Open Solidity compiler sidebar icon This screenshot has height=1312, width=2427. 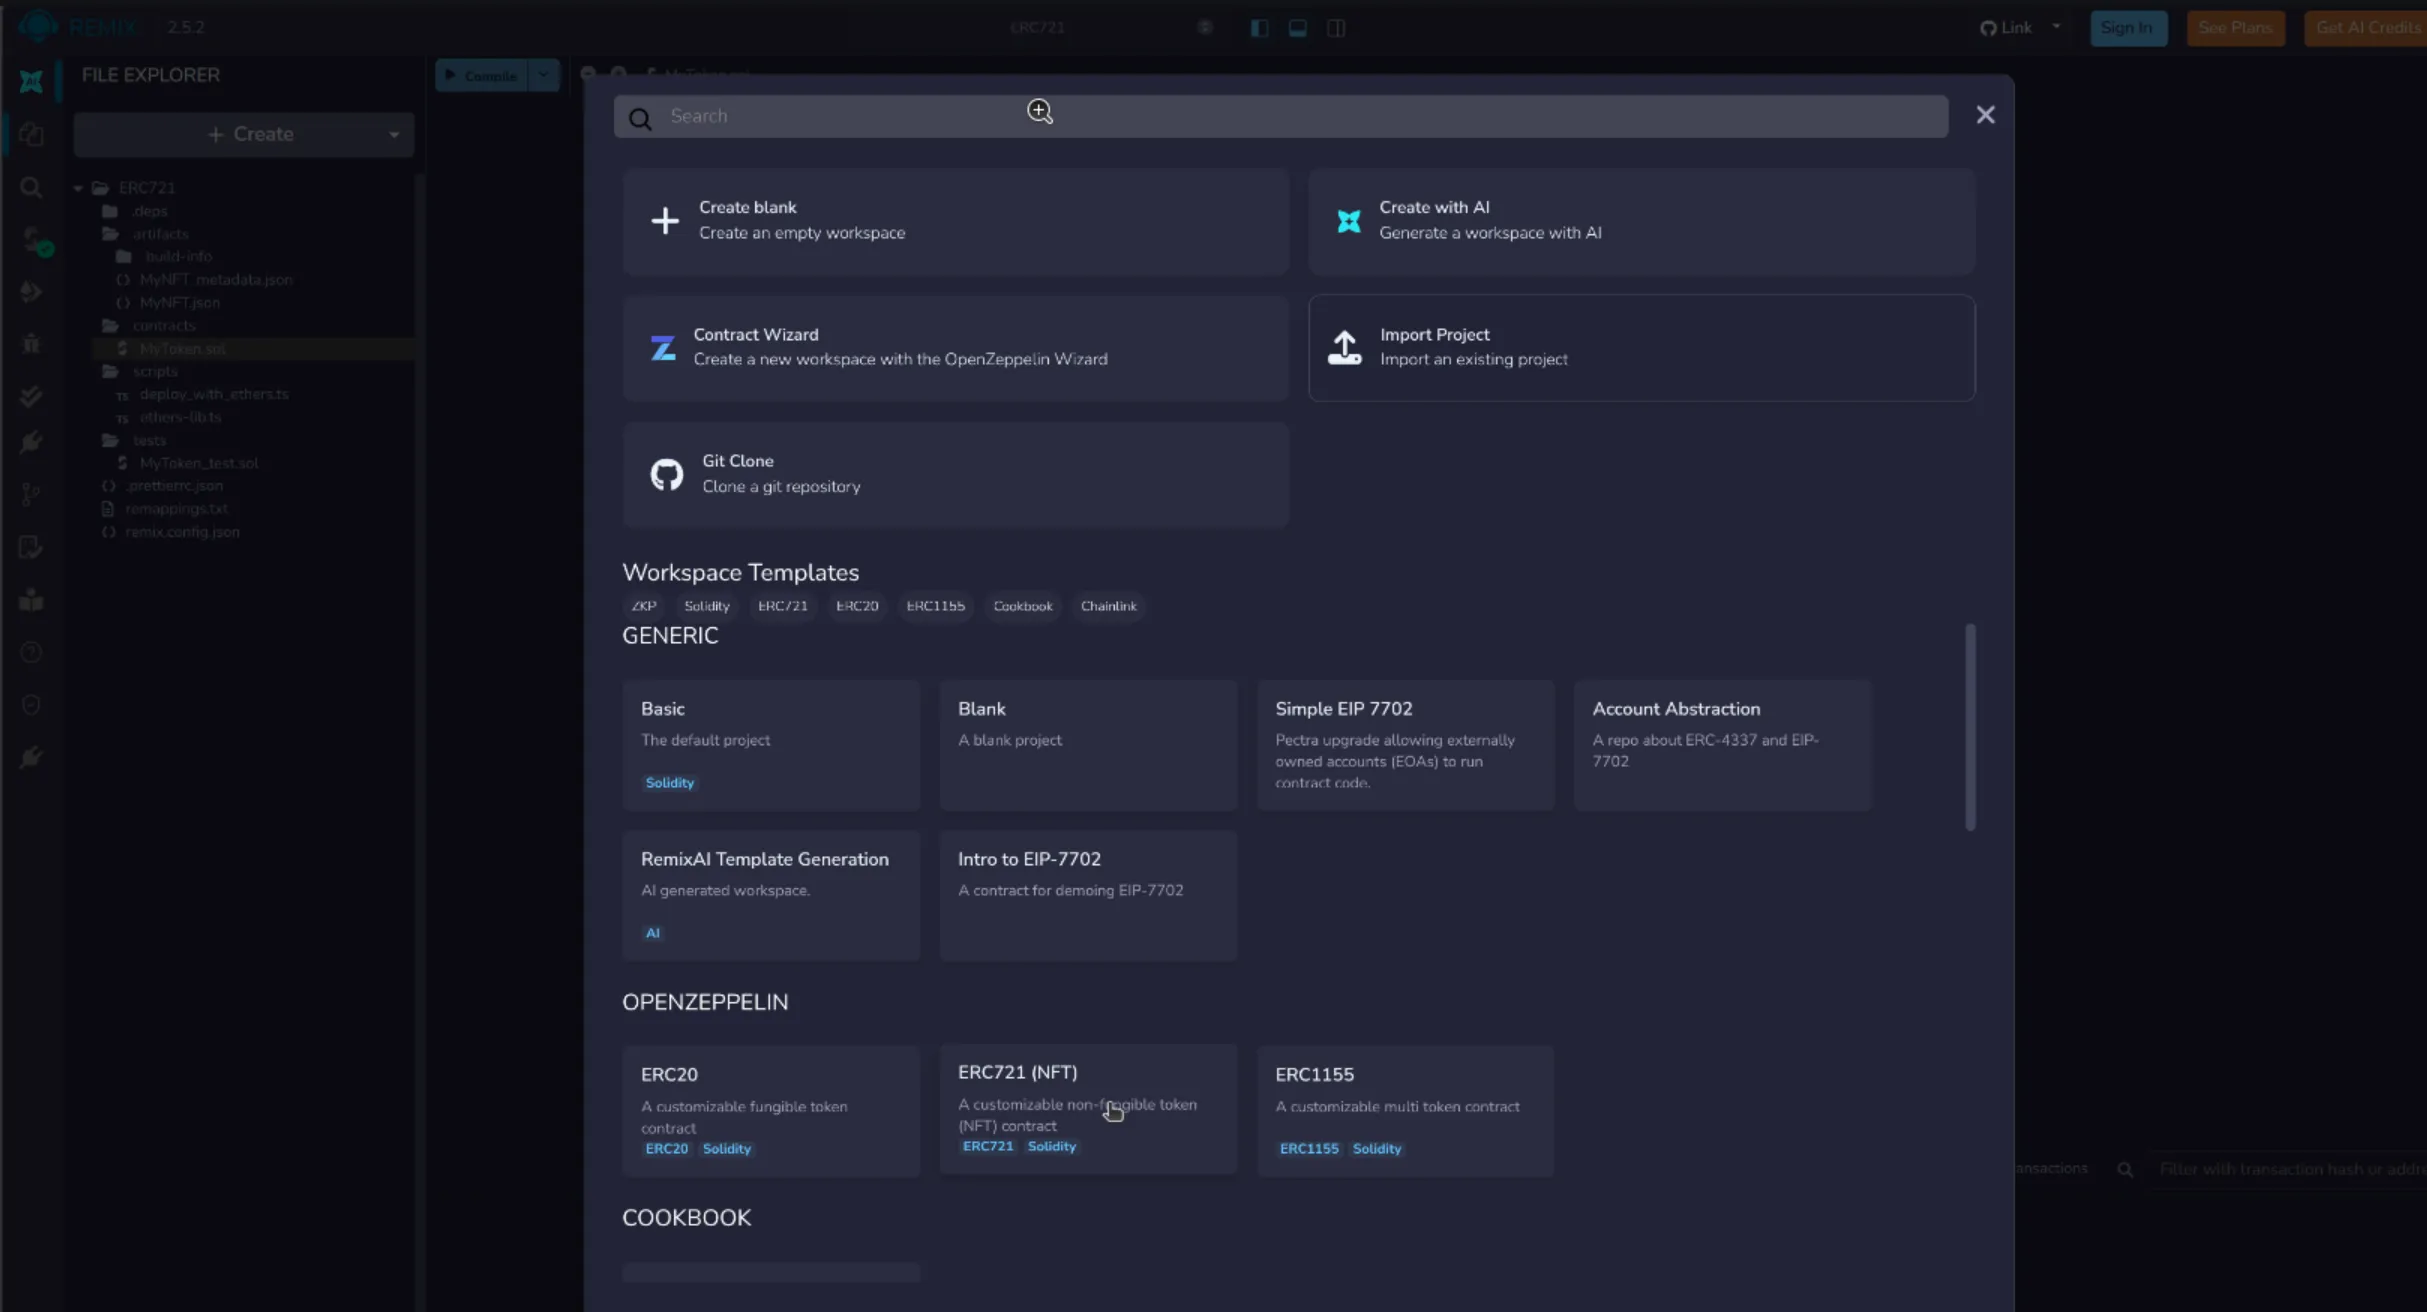click(35, 240)
